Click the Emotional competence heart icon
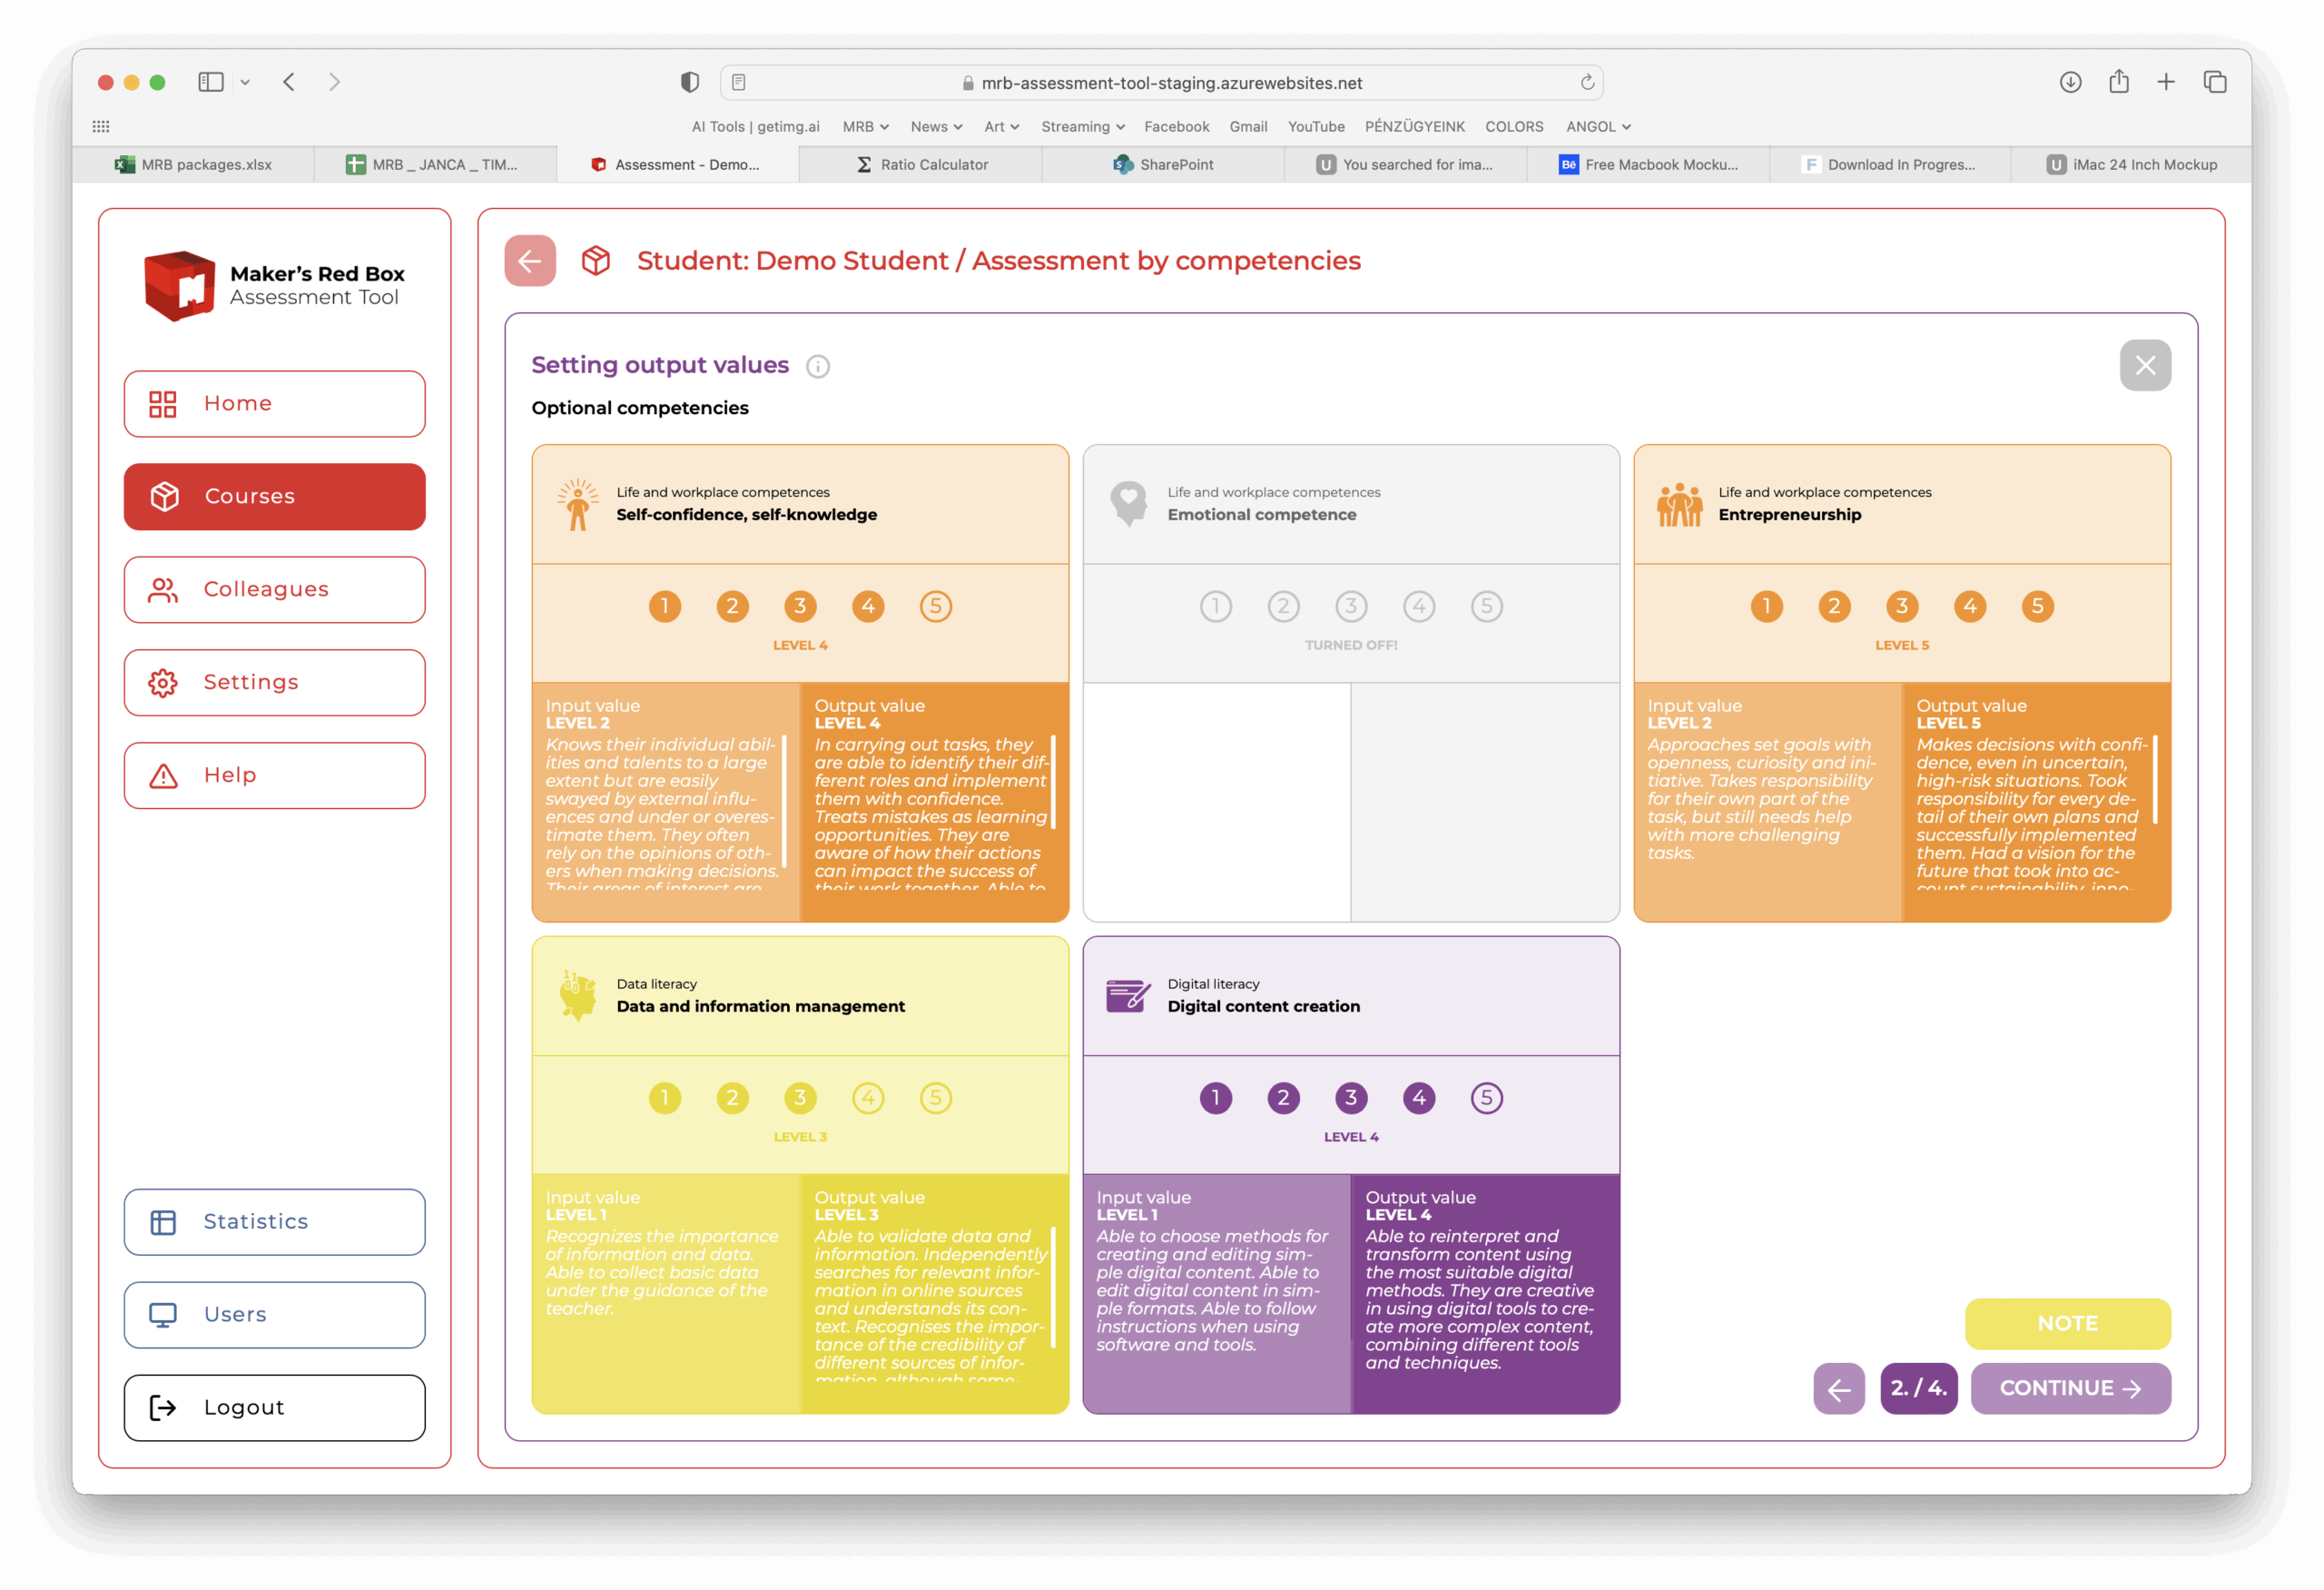The width and height of the screenshot is (2324, 1590). click(1129, 503)
